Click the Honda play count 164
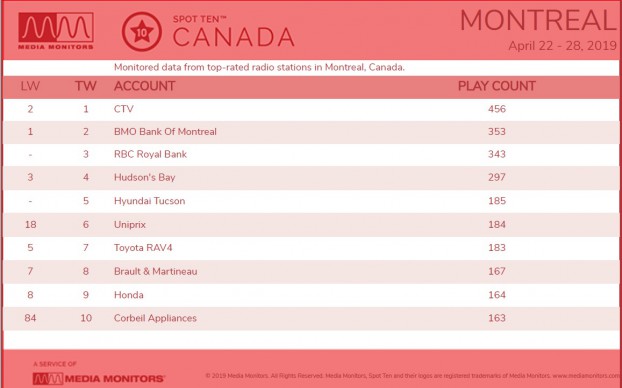Image resolution: width=622 pixels, height=388 pixels. (497, 295)
